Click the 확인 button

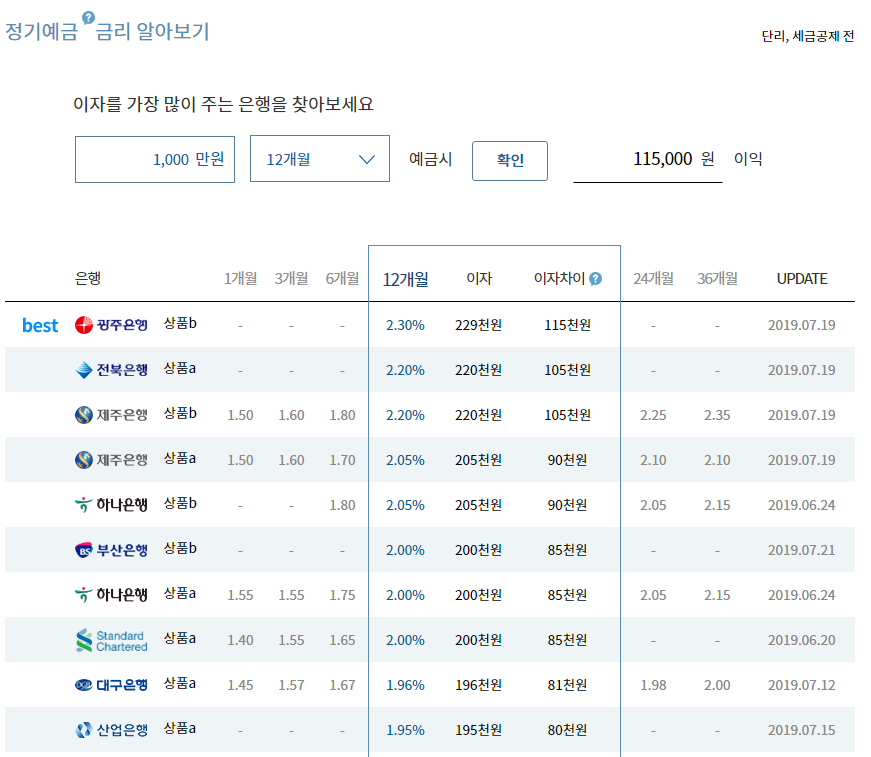pyautogui.click(x=510, y=161)
